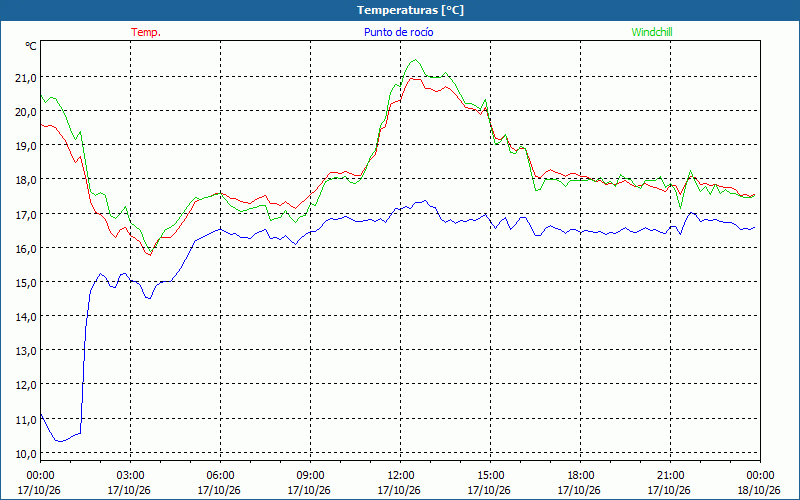This screenshot has height=500, width=800.
Task: Click the '11,0' y-axis value
Action: pyautogui.click(x=27, y=420)
